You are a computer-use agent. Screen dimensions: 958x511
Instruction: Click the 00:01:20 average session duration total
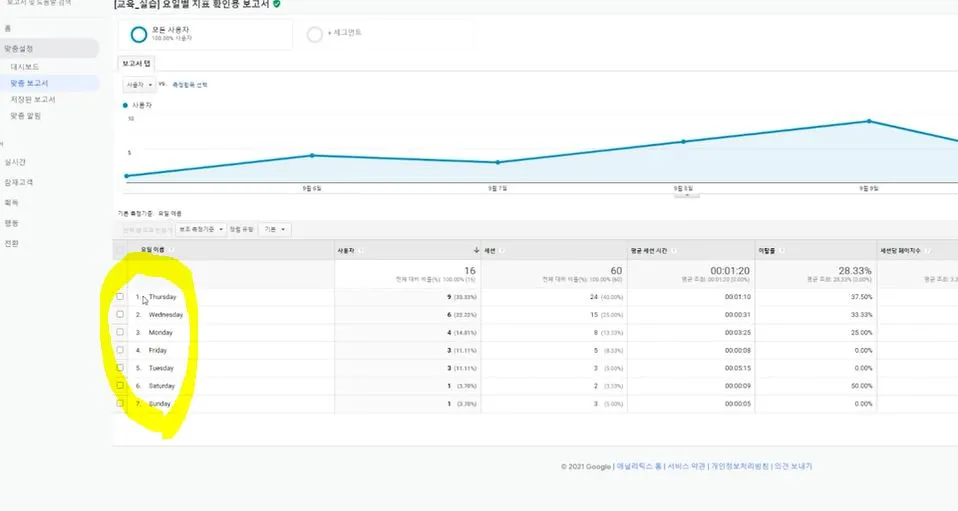pyautogui.click(x=730, y=271)
